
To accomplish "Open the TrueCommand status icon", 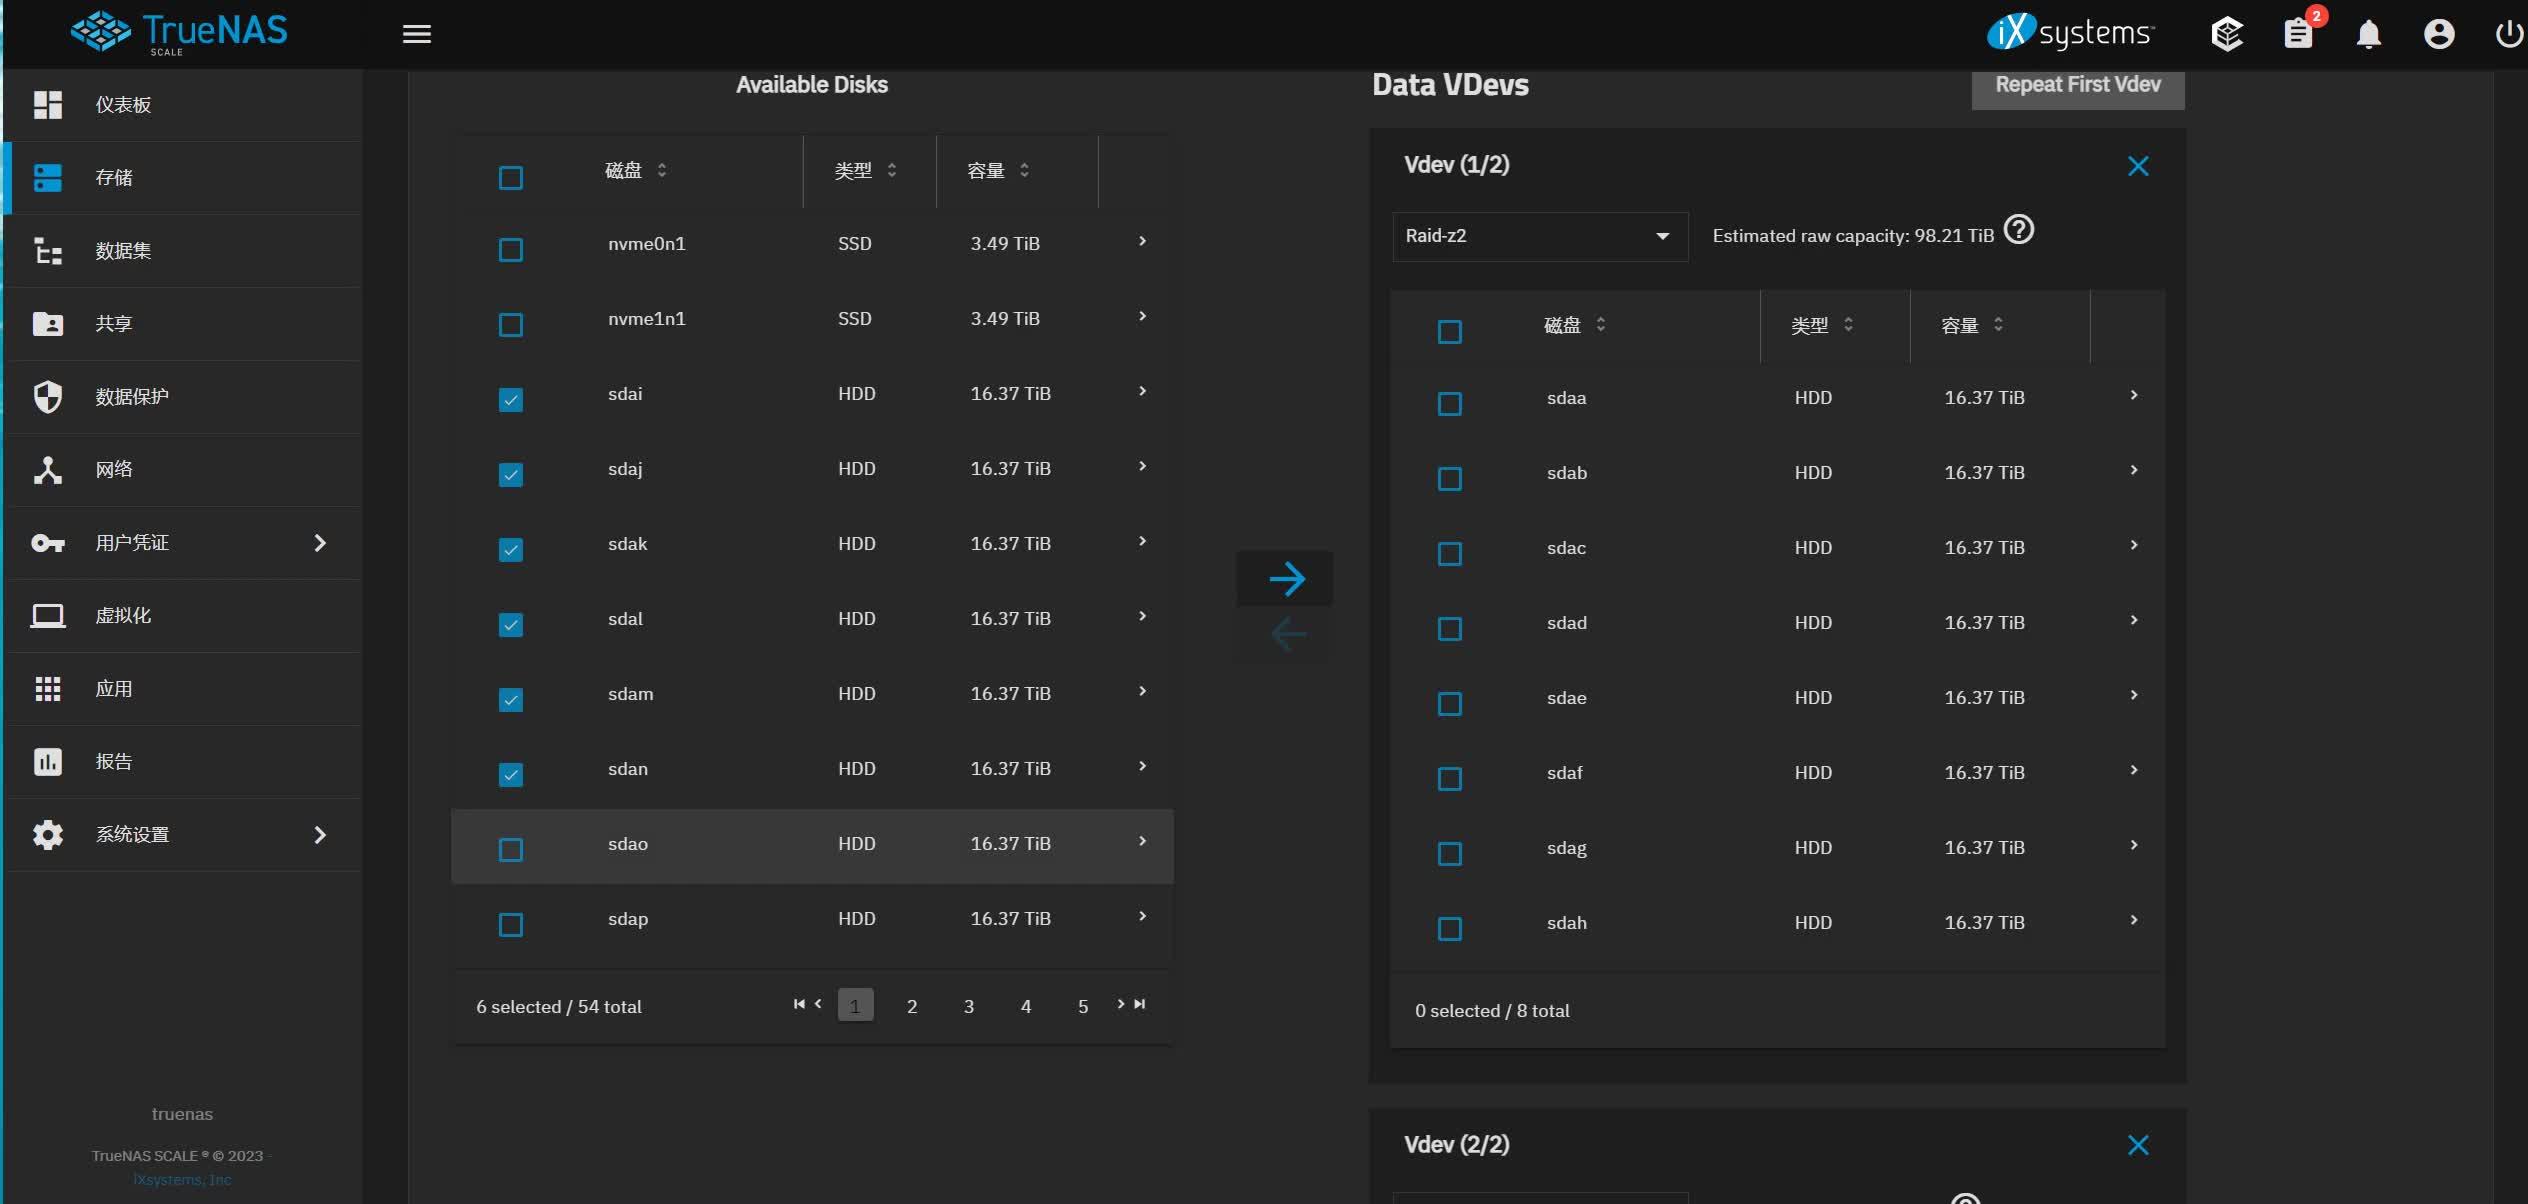I will (x=2227, y=34).
